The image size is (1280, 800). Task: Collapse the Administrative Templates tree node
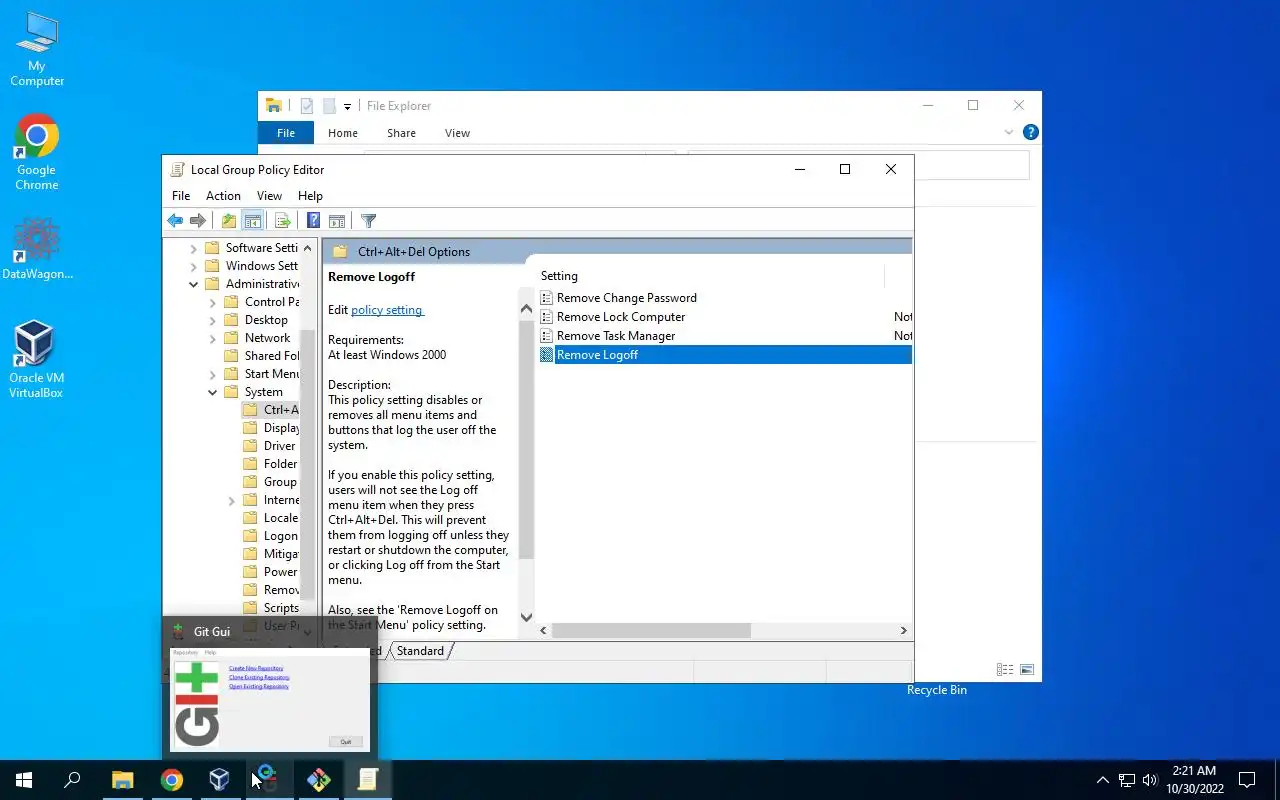(x=194, y=284)
